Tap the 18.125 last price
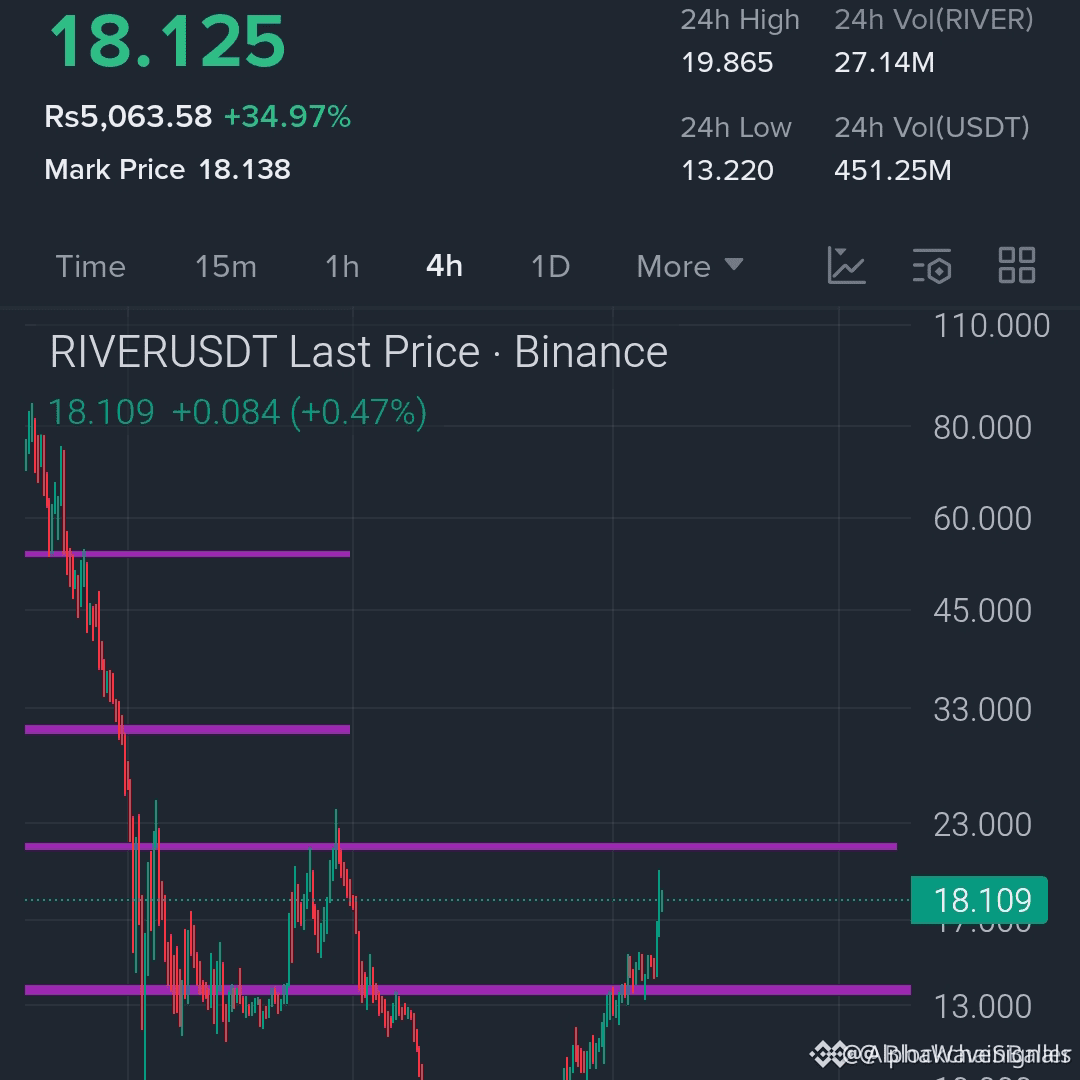 tap(167, 42)
